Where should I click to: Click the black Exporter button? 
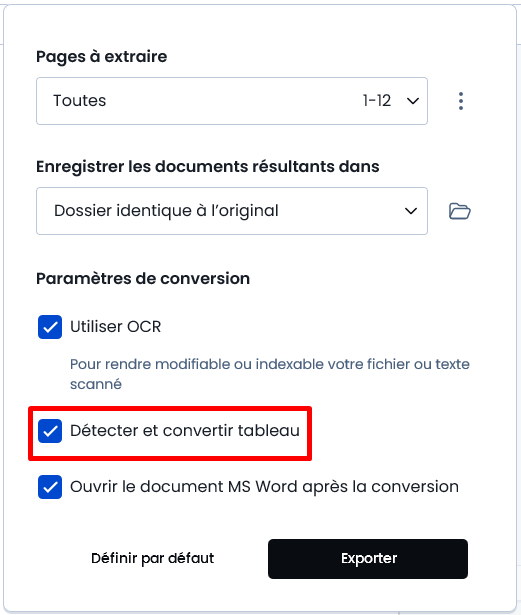[368, 559]
